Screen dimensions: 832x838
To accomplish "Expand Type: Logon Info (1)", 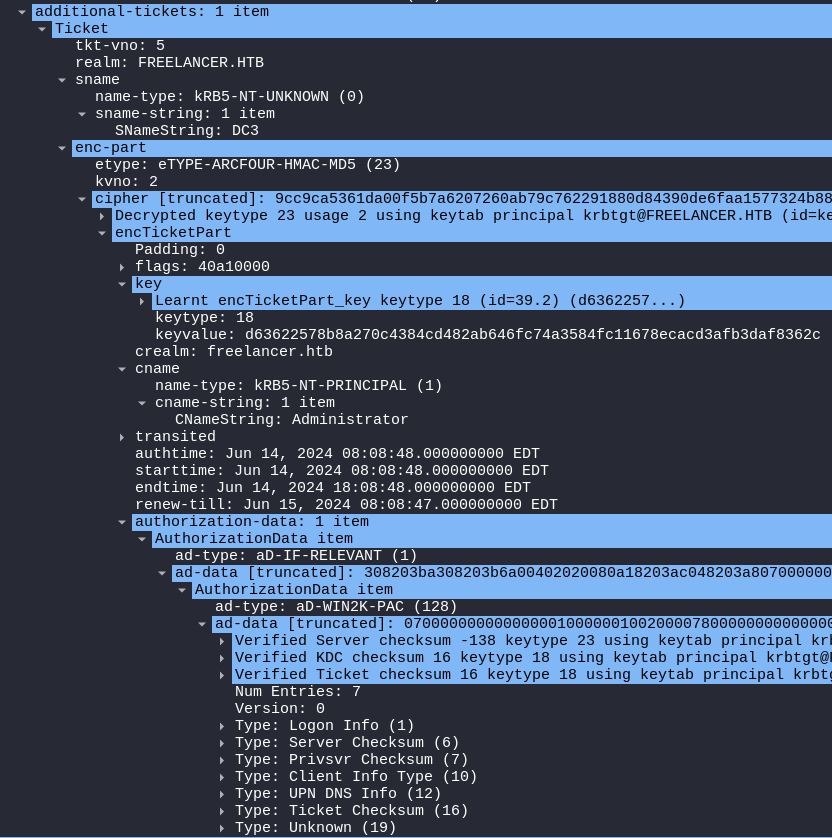I will (222, 726).
